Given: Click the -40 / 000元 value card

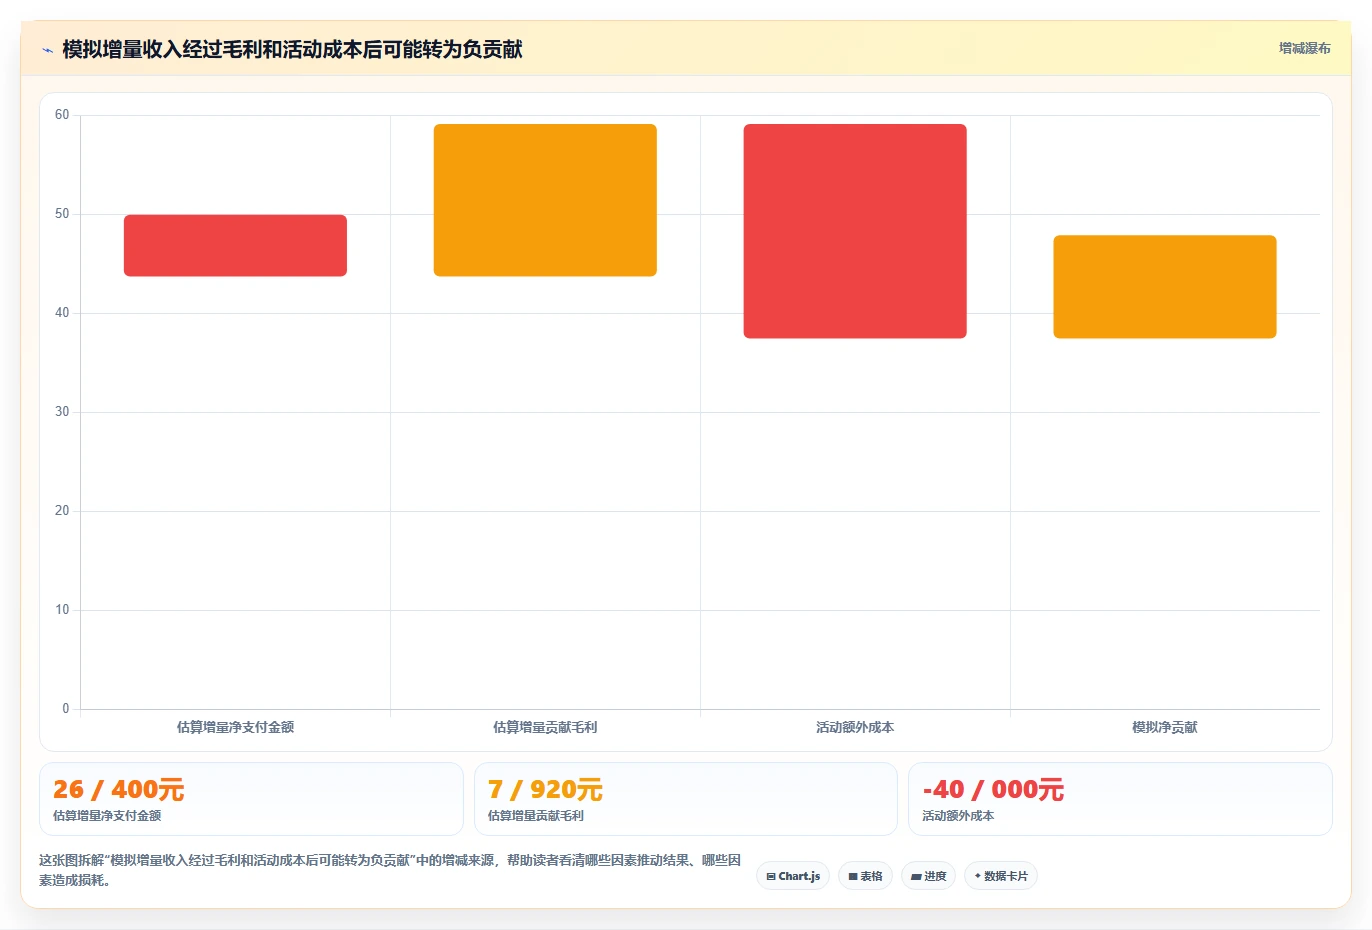Looking at the screenshot, I should coord(1120,799).
